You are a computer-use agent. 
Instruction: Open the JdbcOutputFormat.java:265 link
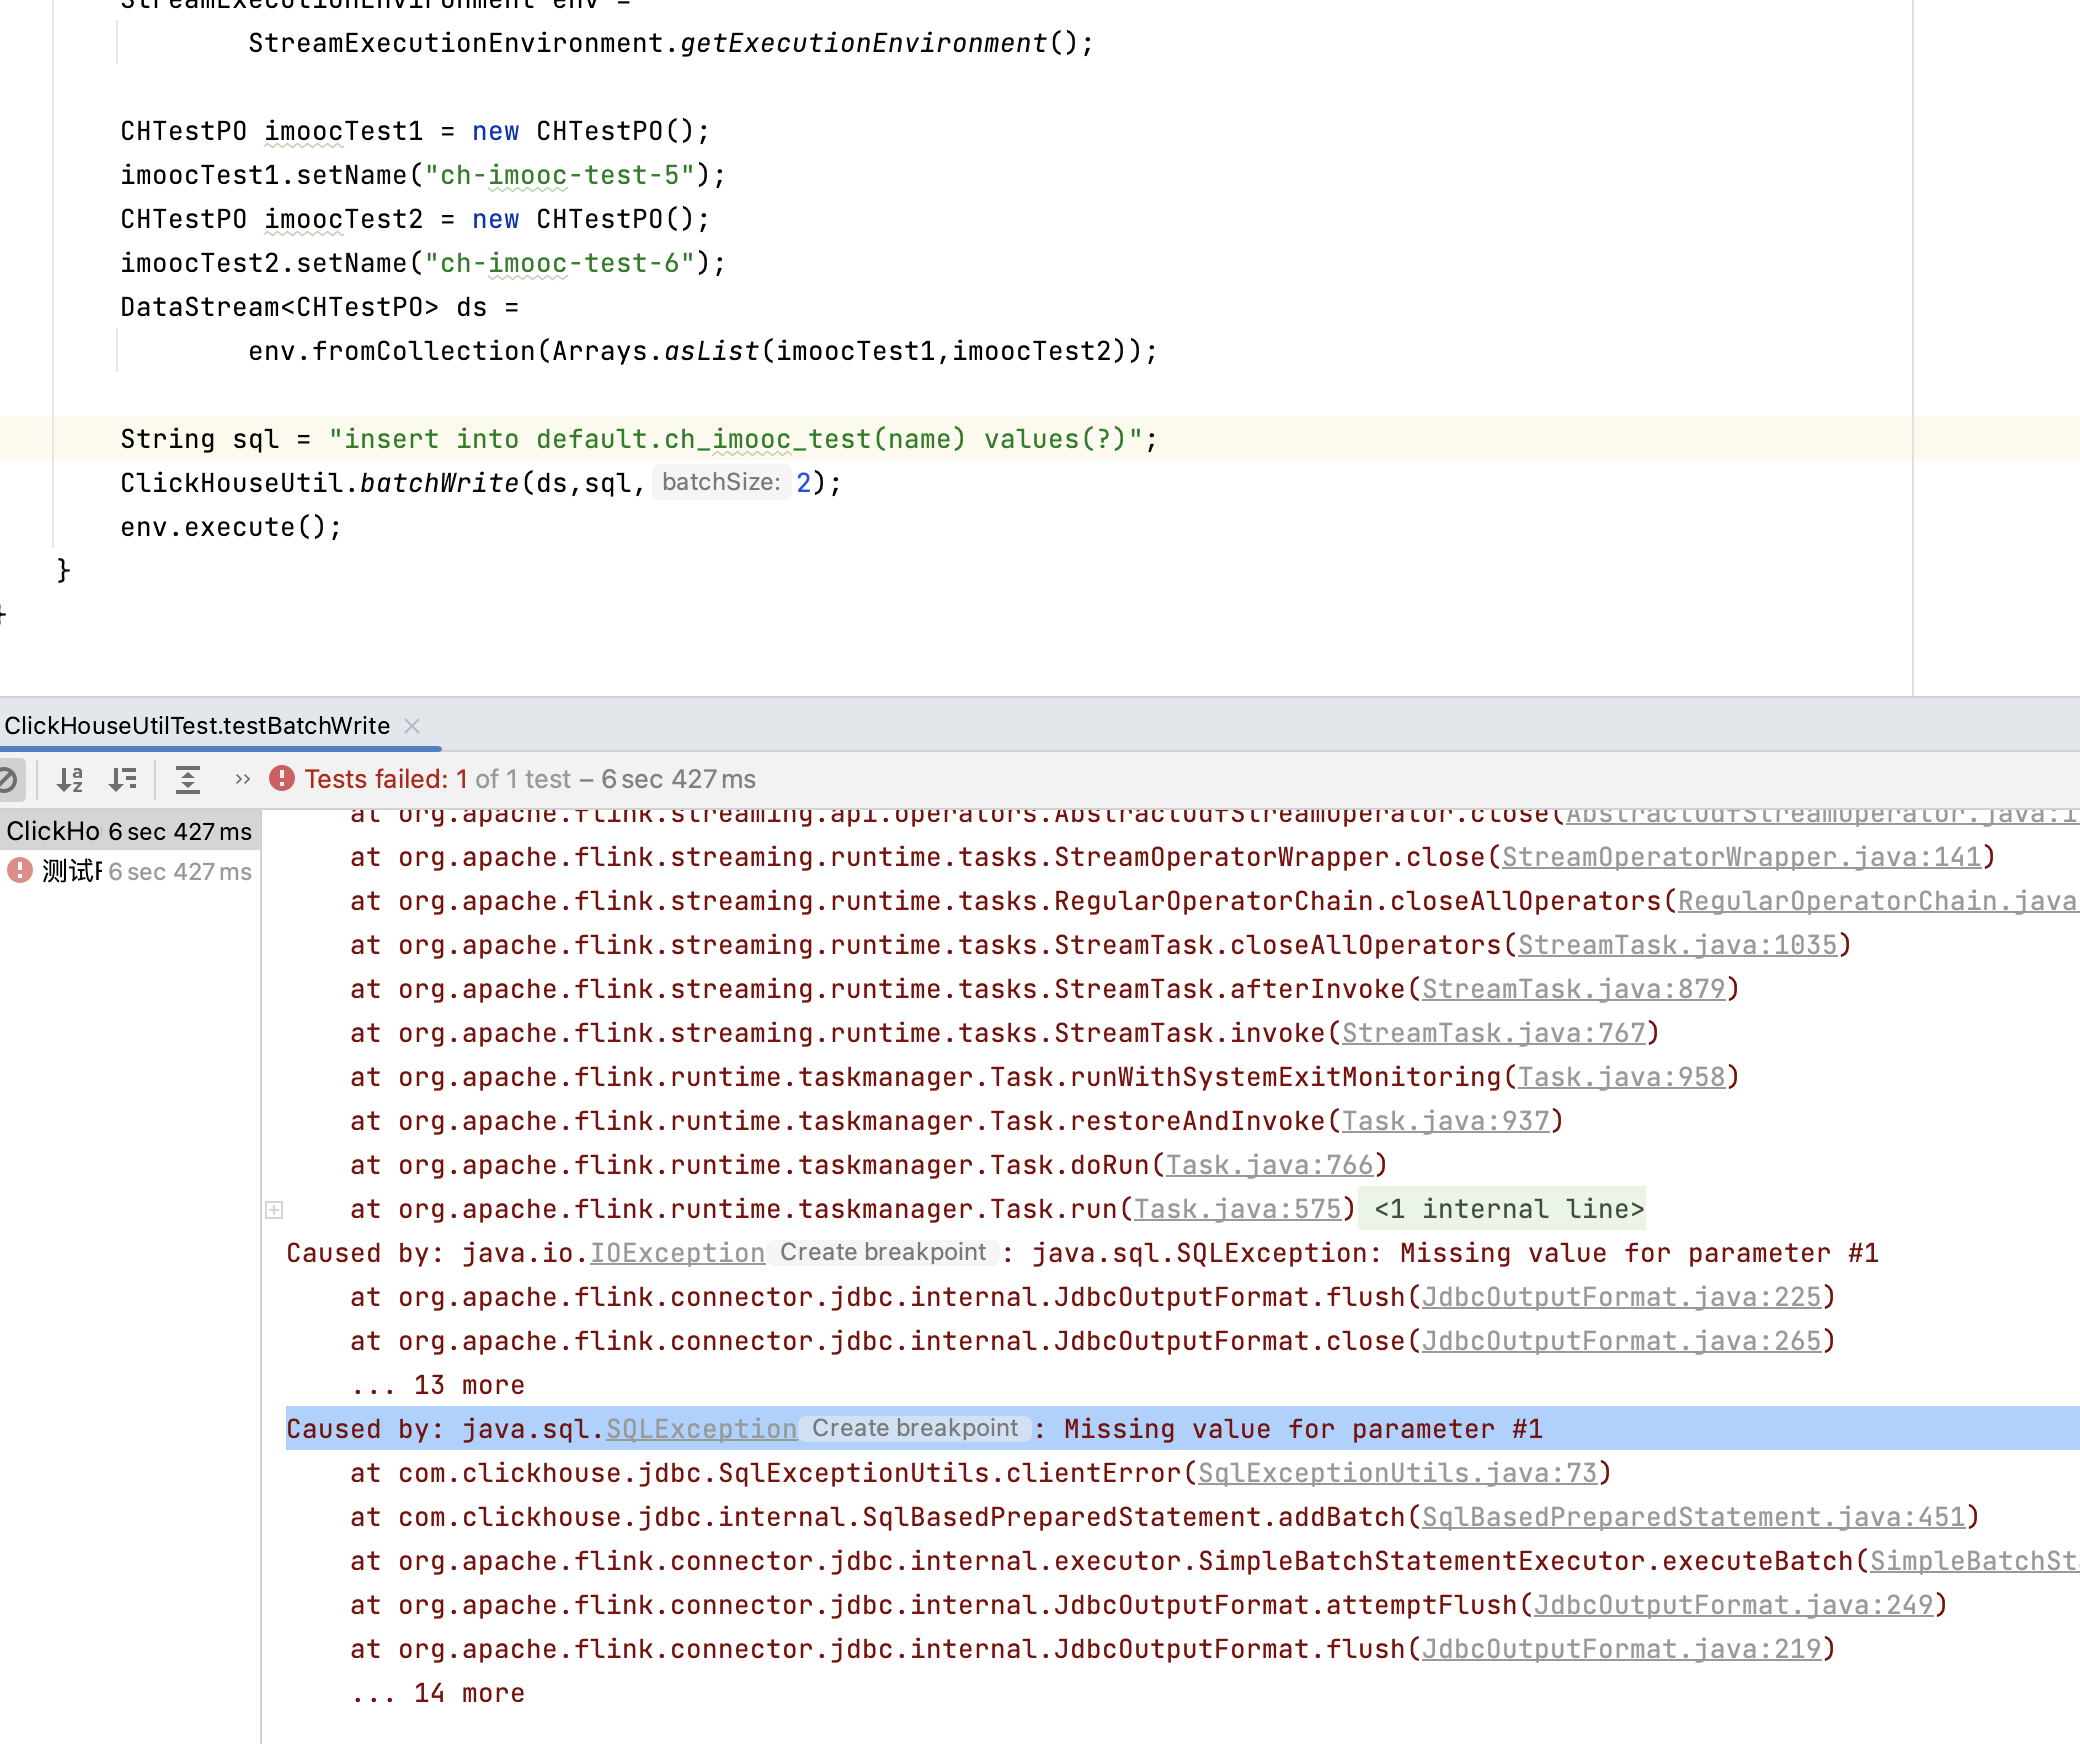(1621, 1341)
